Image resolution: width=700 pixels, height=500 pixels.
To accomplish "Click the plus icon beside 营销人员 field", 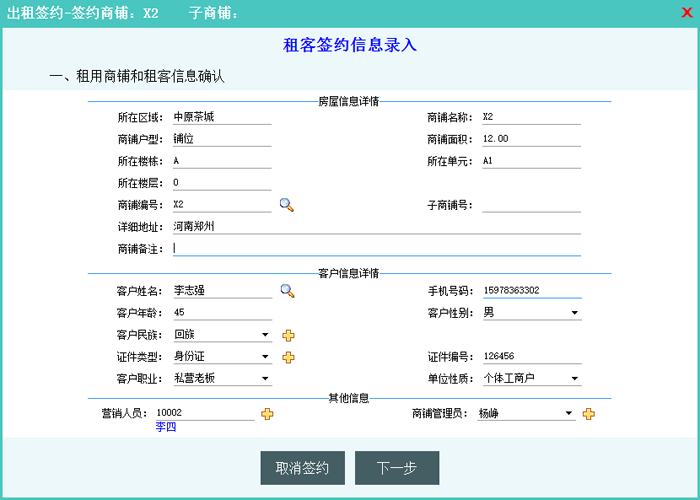I will (267, 413).
